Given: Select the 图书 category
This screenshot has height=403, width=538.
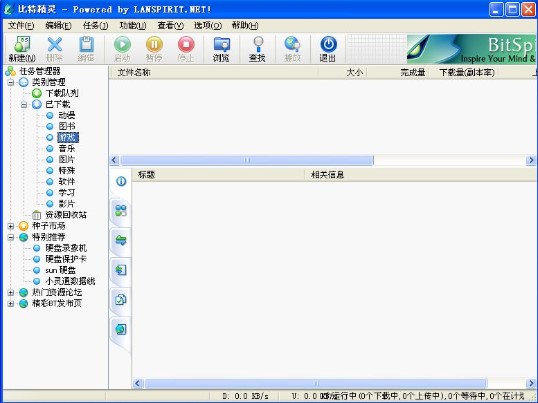Looking at the screenshot, I should coord(67,127).
